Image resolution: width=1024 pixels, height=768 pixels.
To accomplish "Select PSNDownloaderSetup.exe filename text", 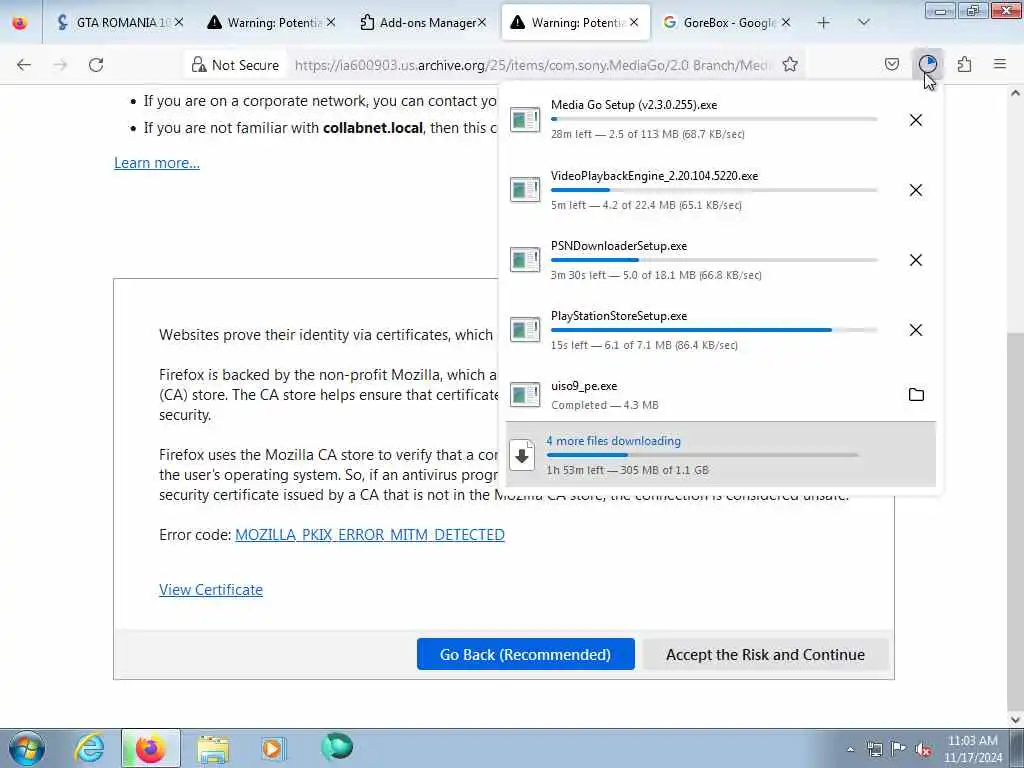I will [619, 246].
